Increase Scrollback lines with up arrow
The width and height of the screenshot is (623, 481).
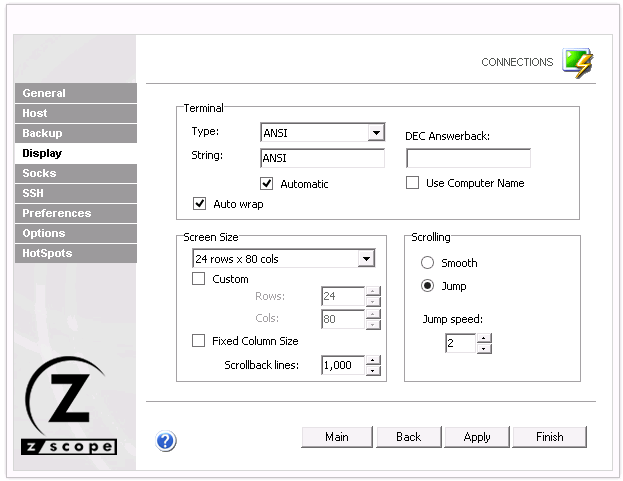coord(373,360)
